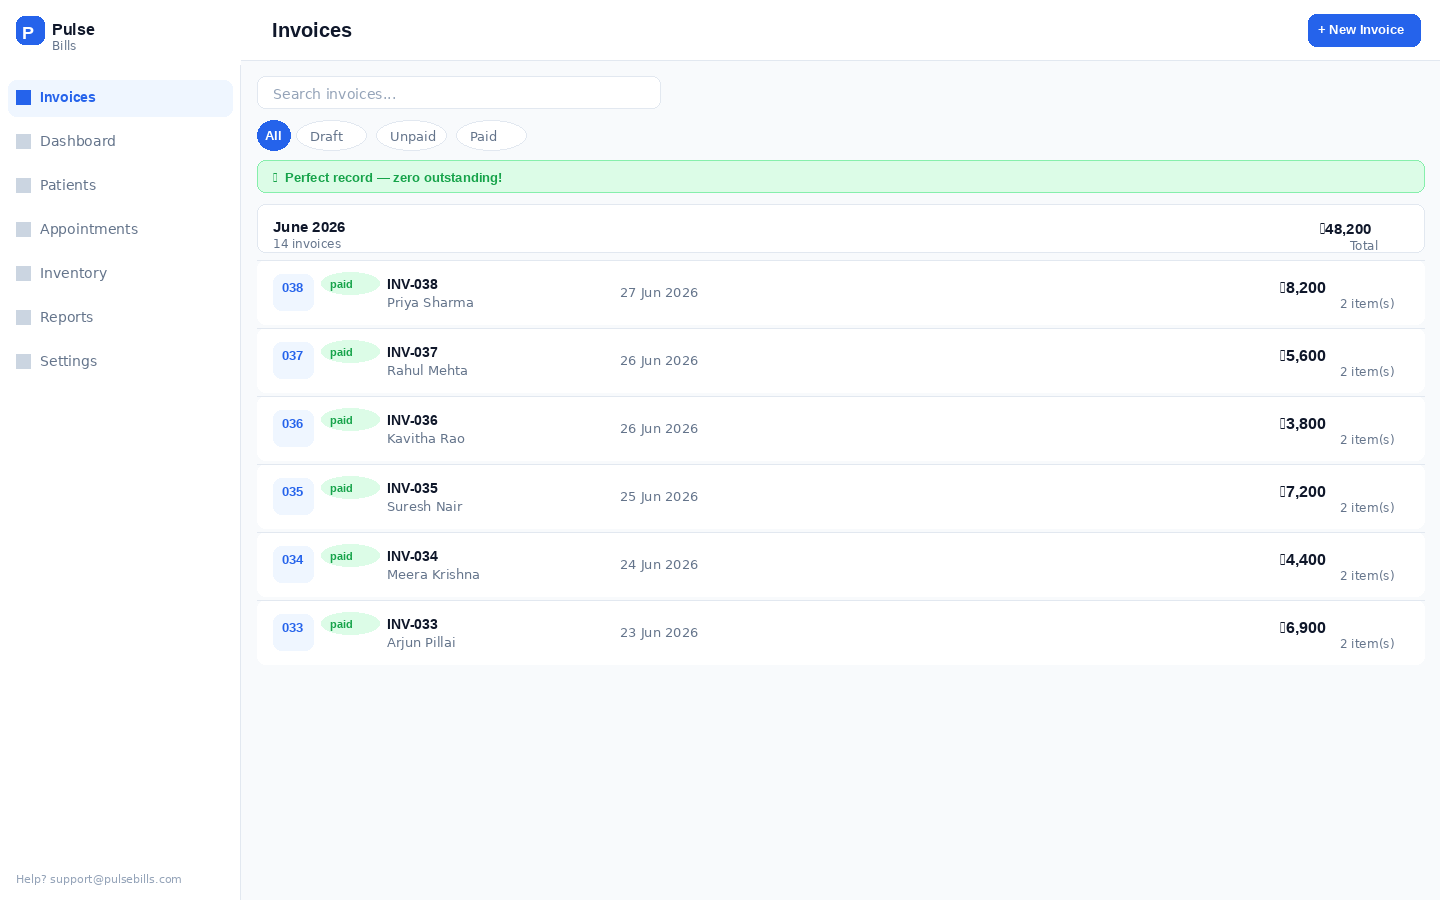
Task: Click the Invoices sidebar icon
Action: (x=24, y=98)
